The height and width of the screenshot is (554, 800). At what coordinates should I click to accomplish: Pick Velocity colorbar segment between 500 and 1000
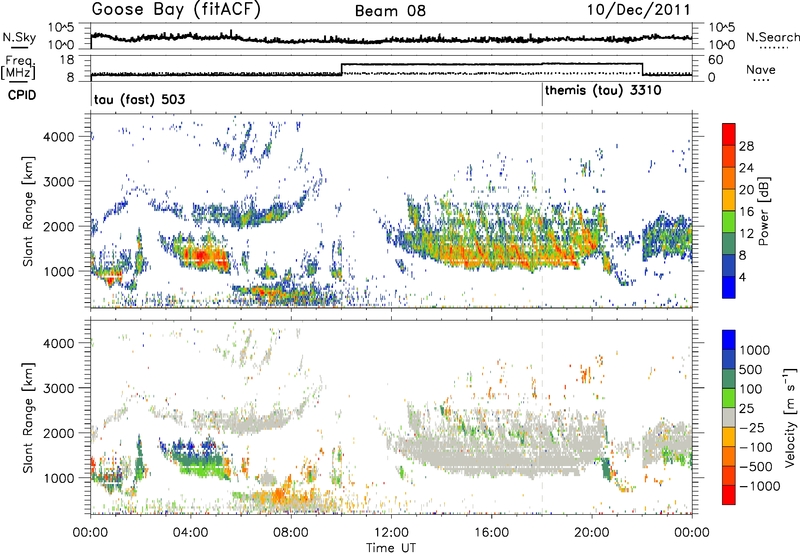[729, 359]
